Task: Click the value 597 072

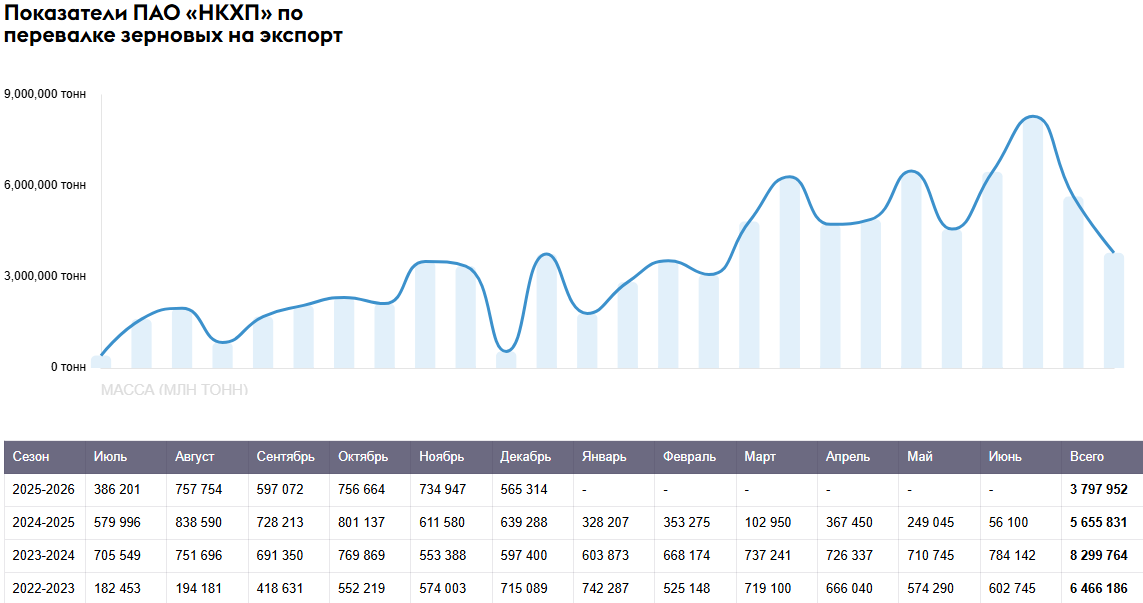Action: tap(280, 489)
